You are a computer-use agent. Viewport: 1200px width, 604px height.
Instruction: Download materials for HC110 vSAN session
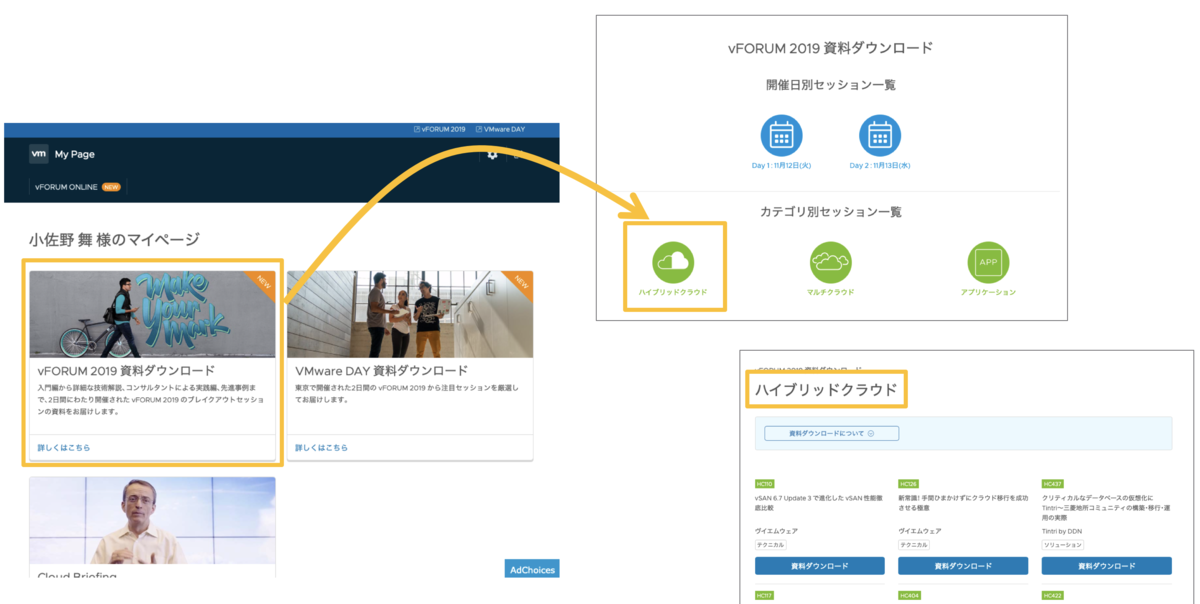pos(820,566)
